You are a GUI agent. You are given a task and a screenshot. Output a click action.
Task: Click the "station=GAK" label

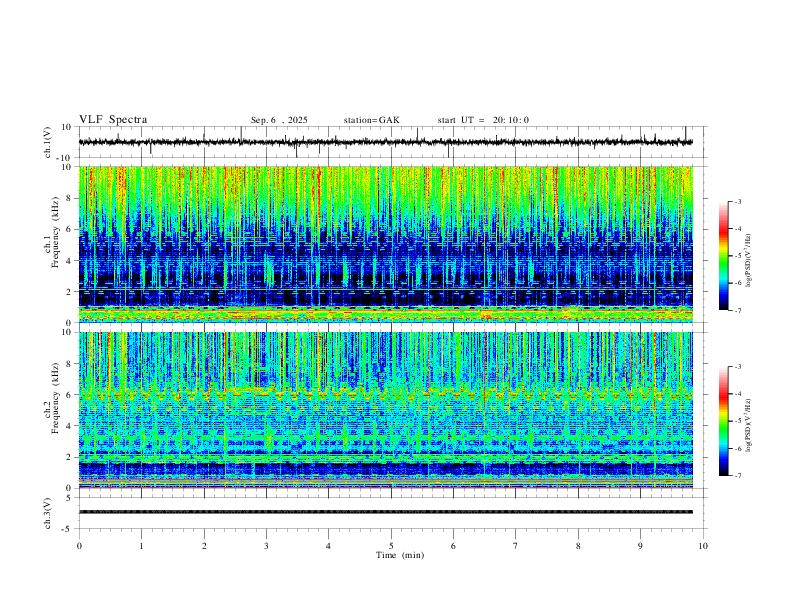coord(371,120)
